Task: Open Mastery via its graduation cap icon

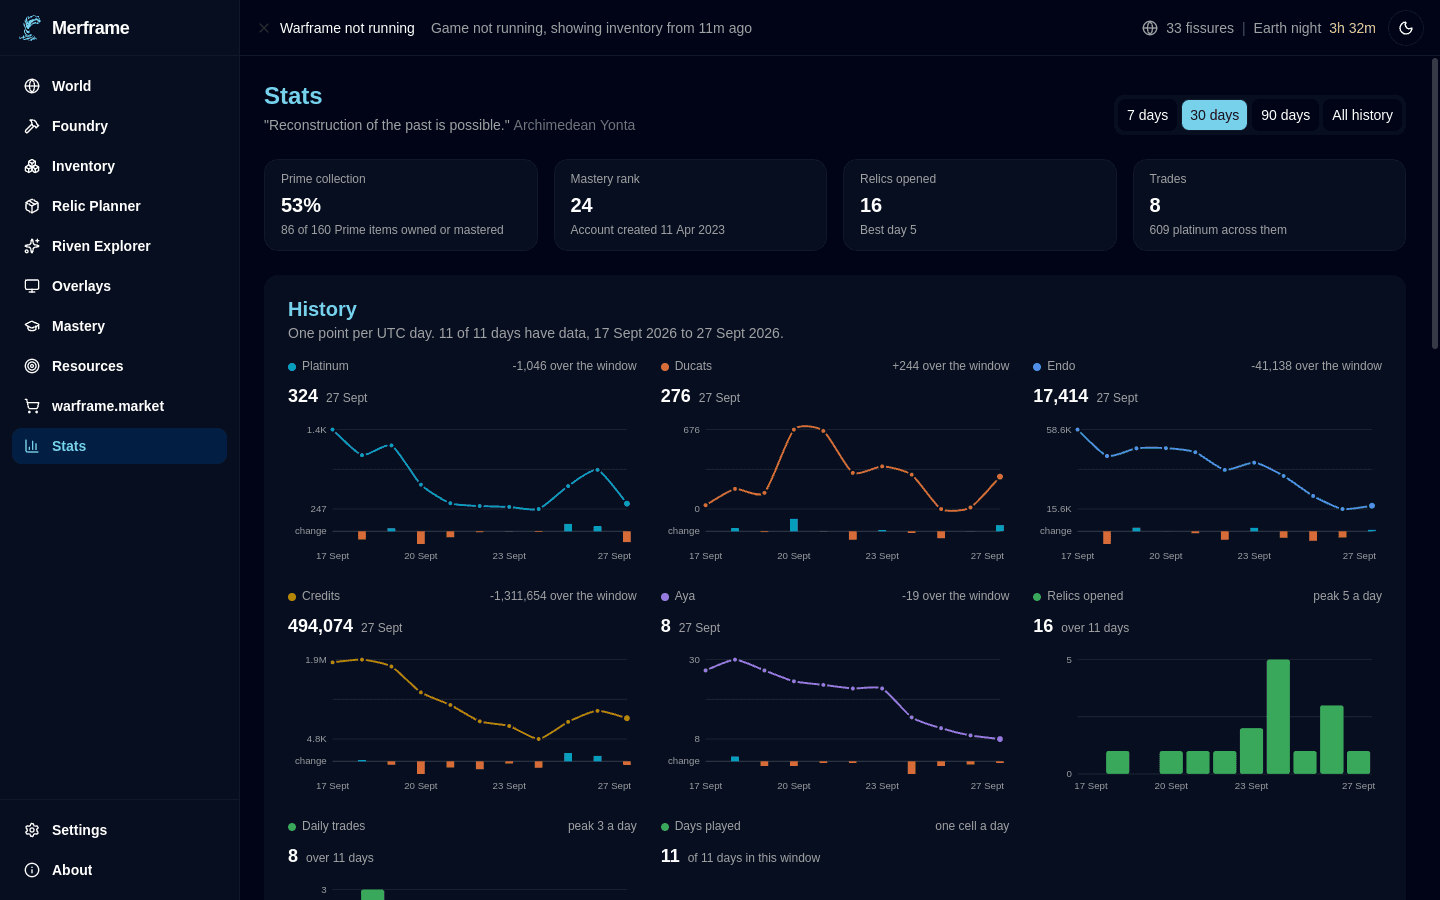Action: click(x=32, y=326)
